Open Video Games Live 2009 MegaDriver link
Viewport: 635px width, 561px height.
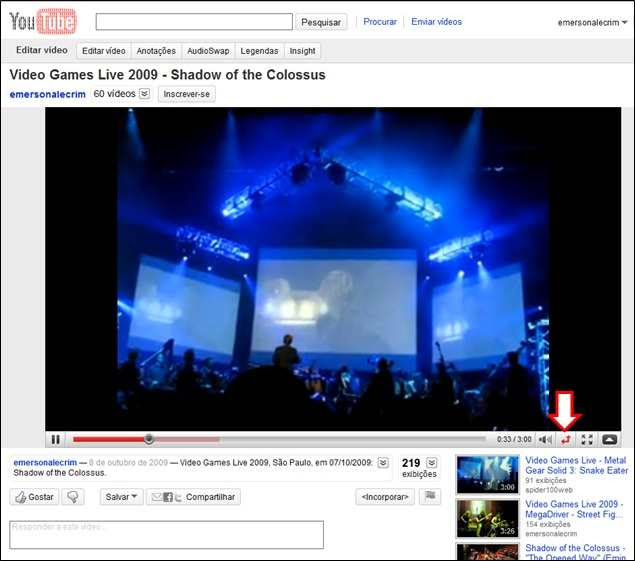pos(573,509)
